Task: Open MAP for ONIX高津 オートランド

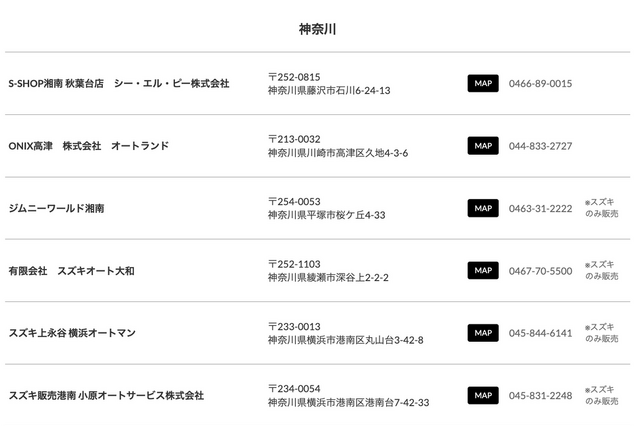Action: tap(483, 146)
